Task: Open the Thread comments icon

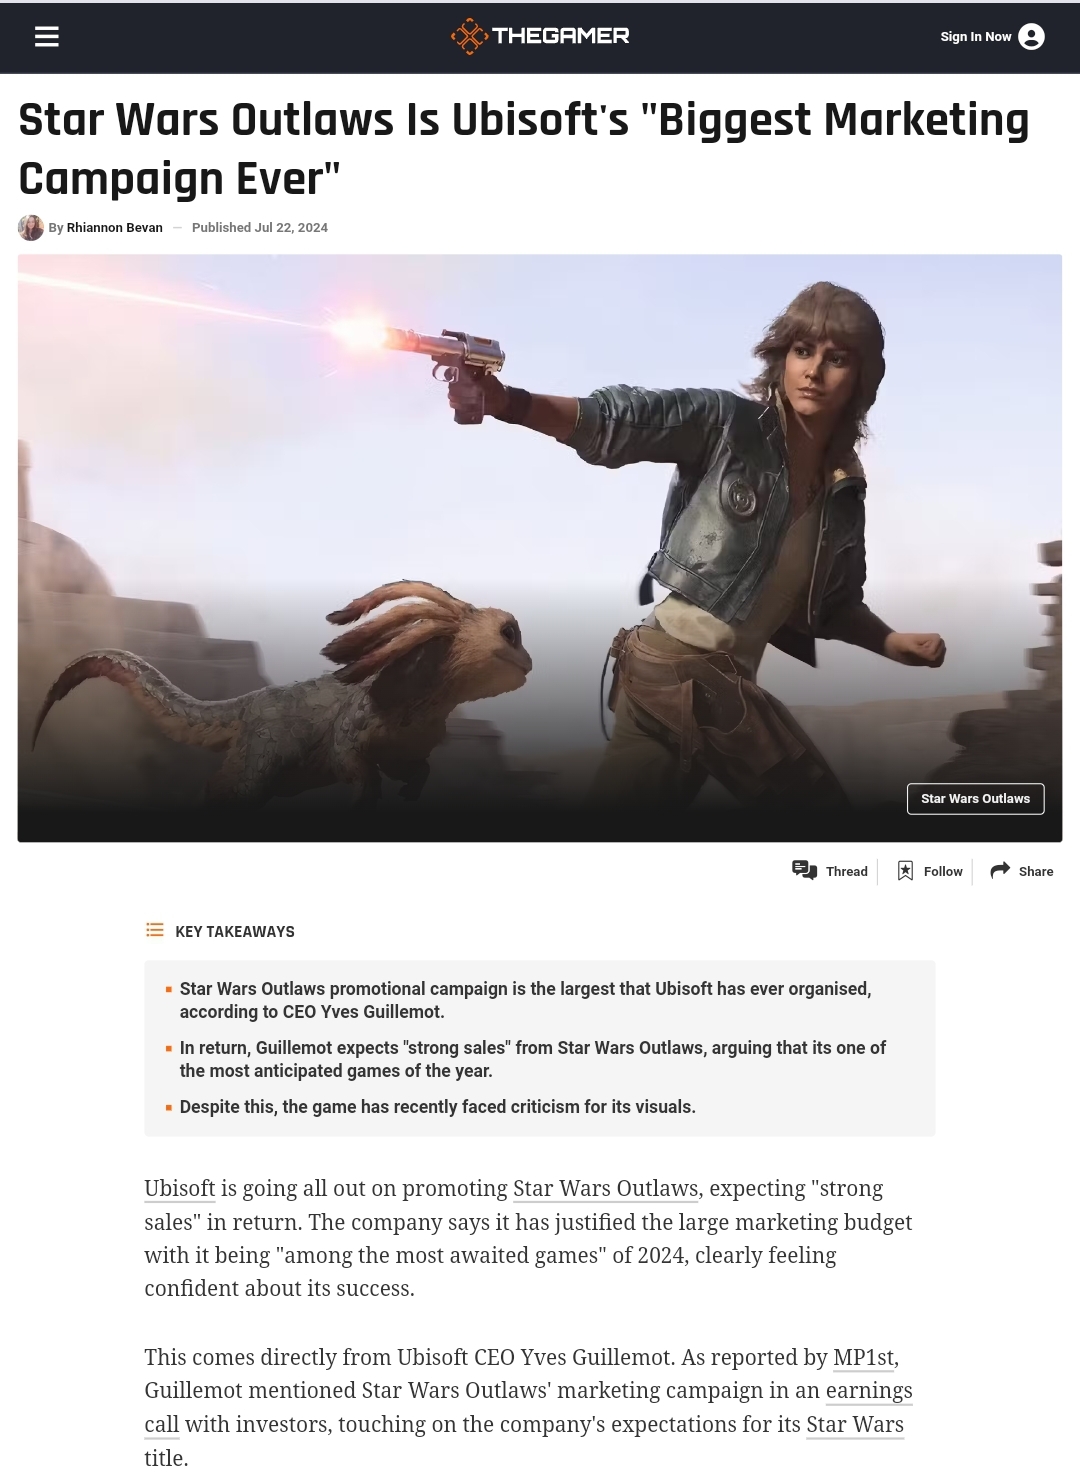Action: tap(805, 870)
